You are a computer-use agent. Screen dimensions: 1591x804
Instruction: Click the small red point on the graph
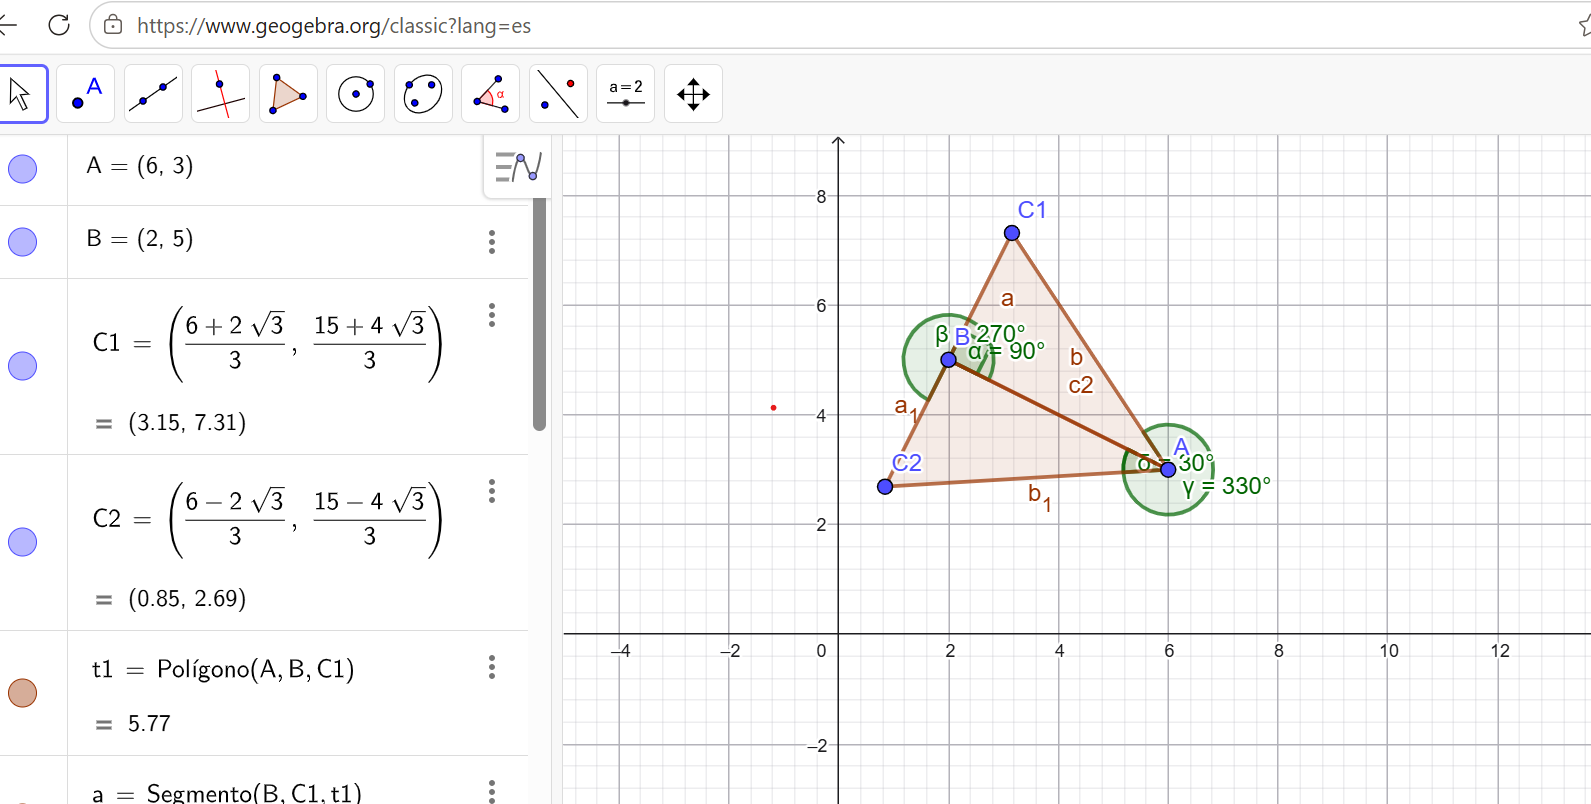tap(773, 408)
